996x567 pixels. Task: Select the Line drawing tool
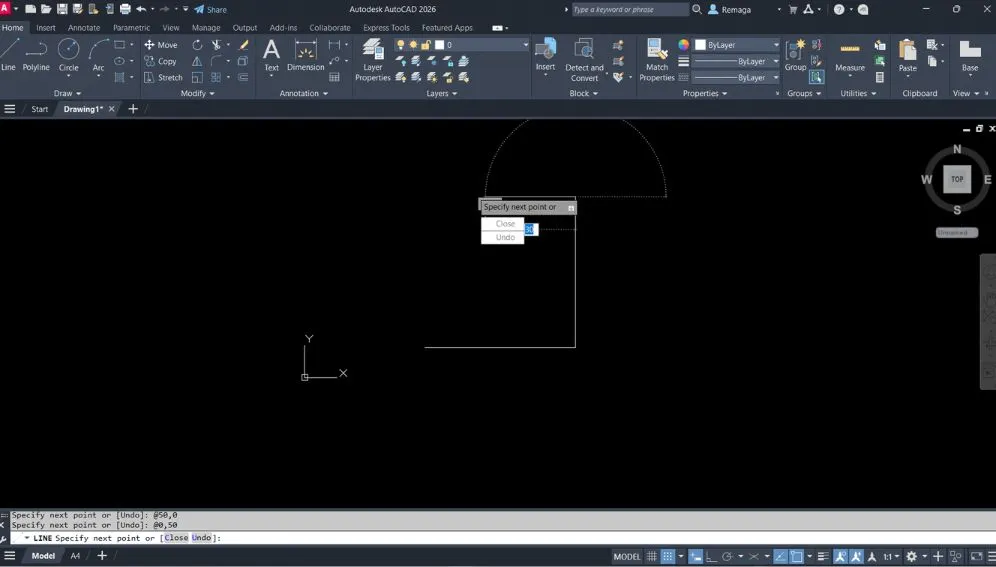click(9, 54)
